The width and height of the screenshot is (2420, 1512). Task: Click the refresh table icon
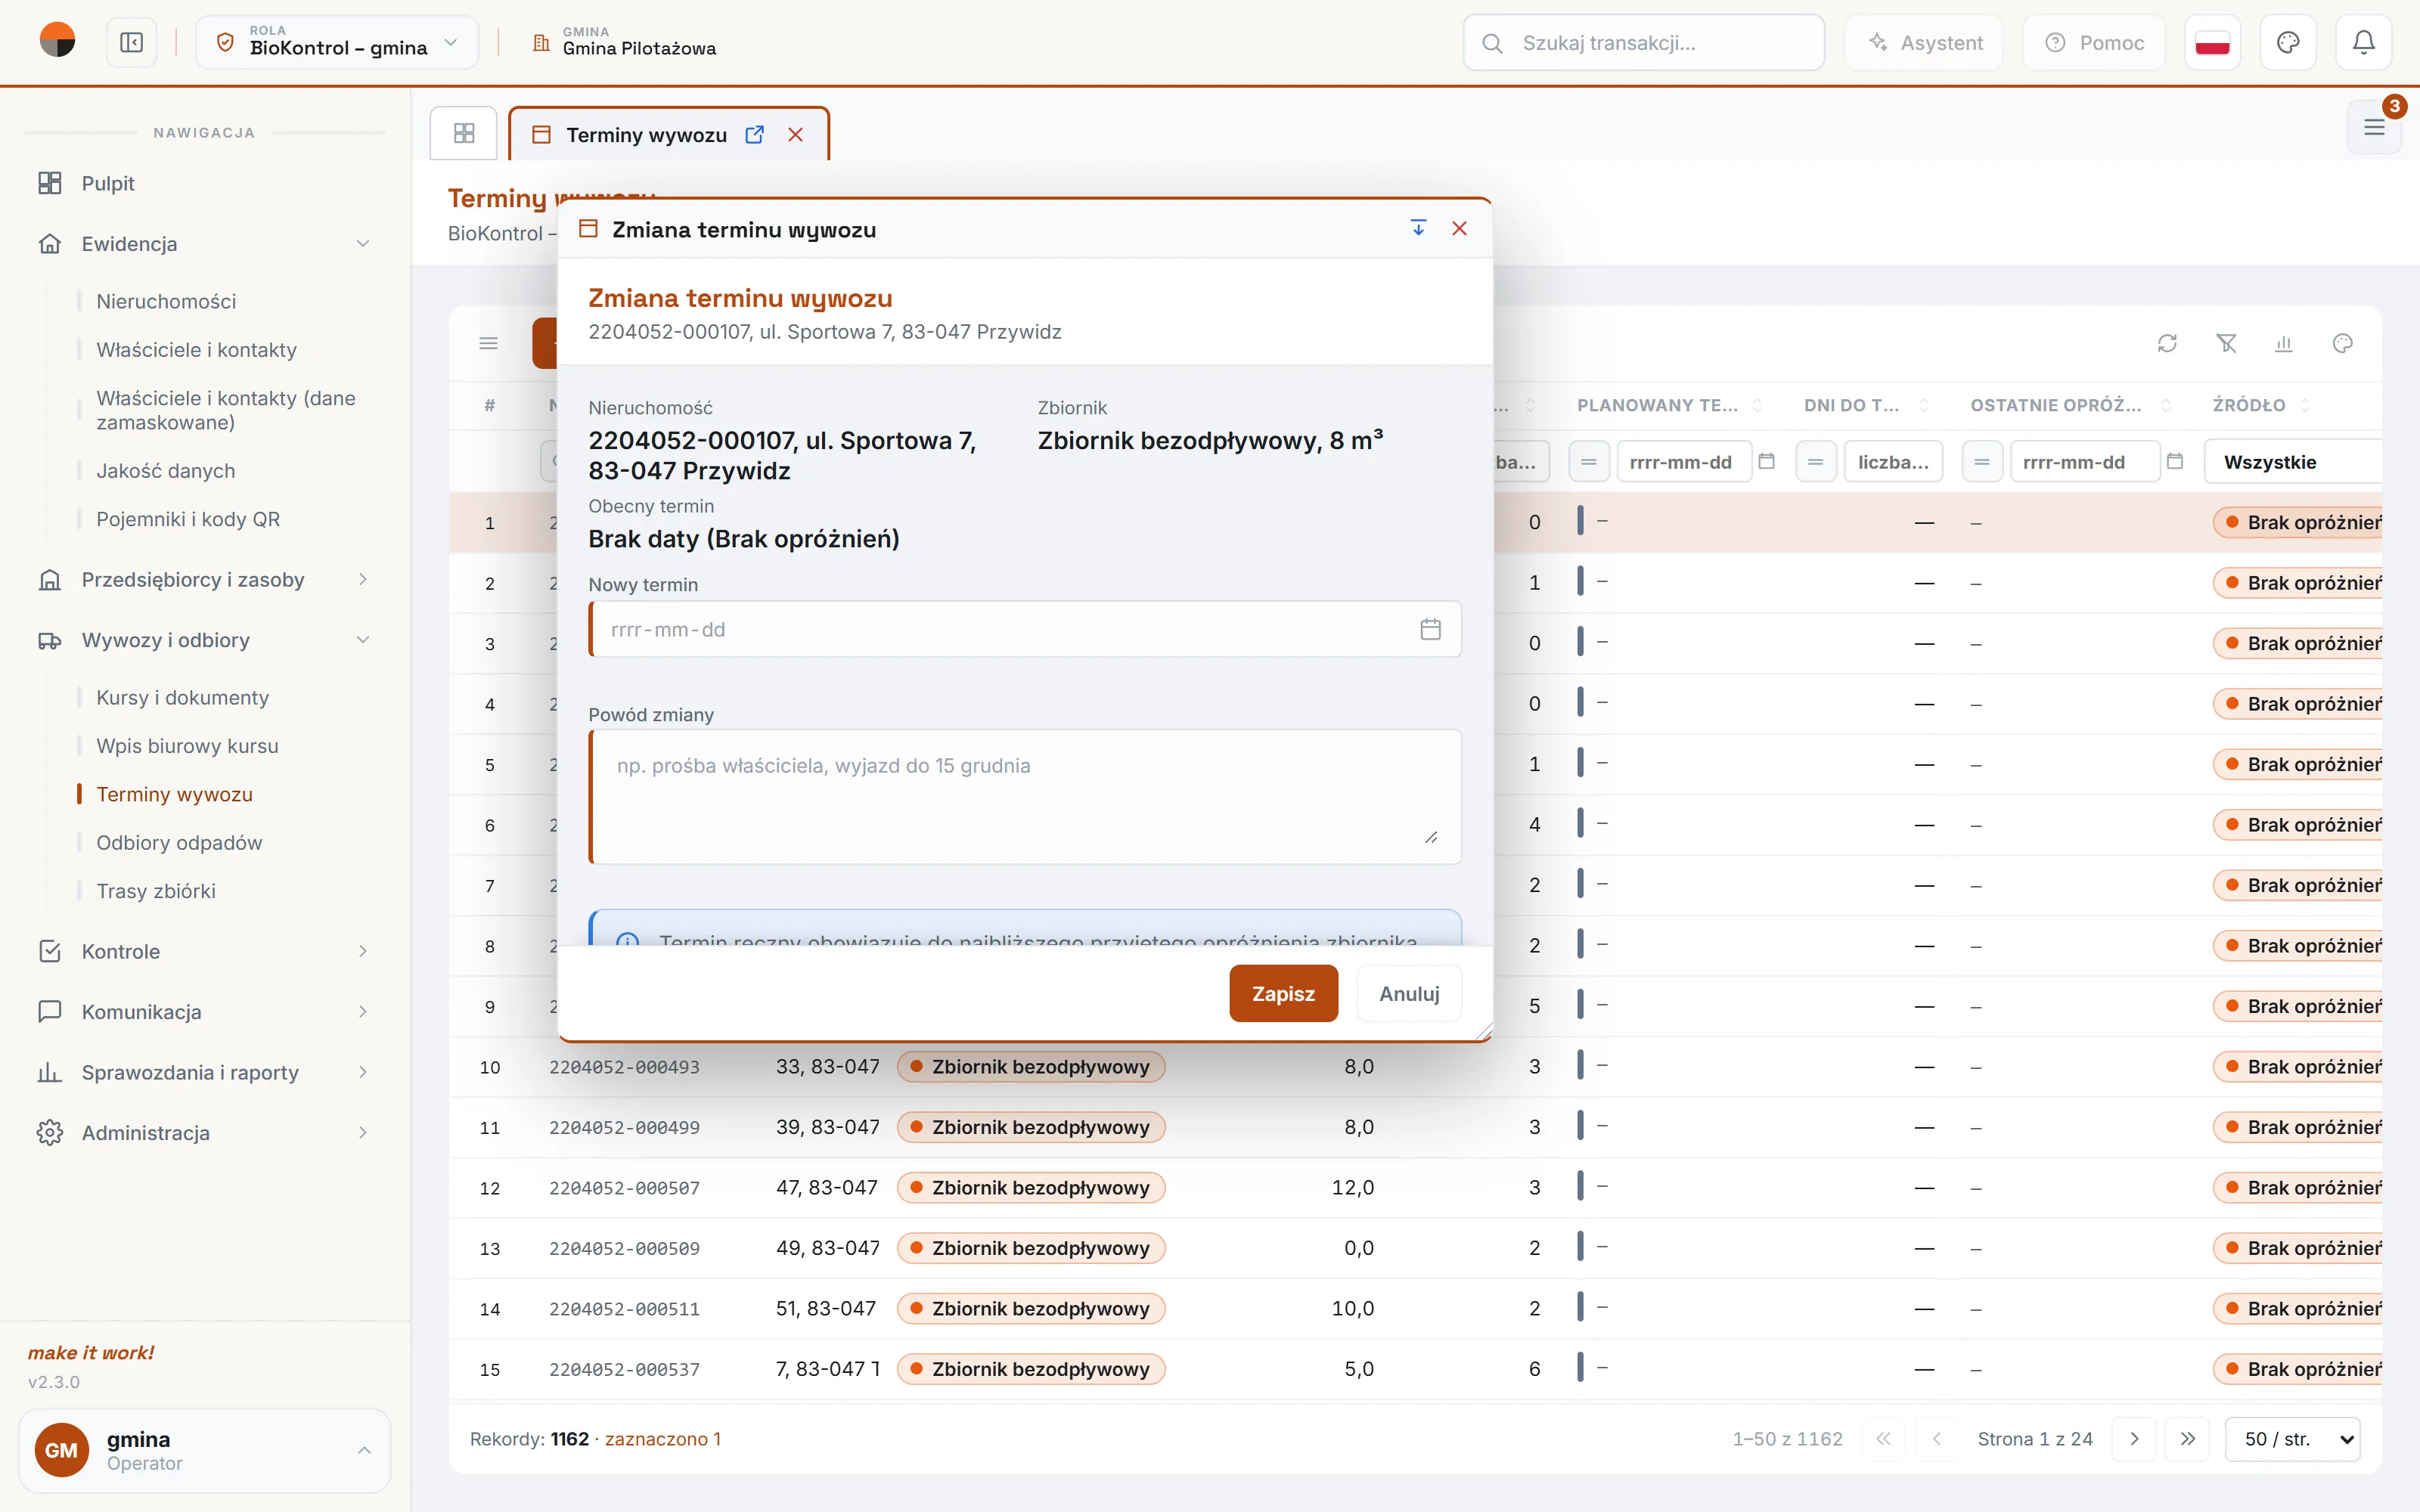coord(2167,344)
